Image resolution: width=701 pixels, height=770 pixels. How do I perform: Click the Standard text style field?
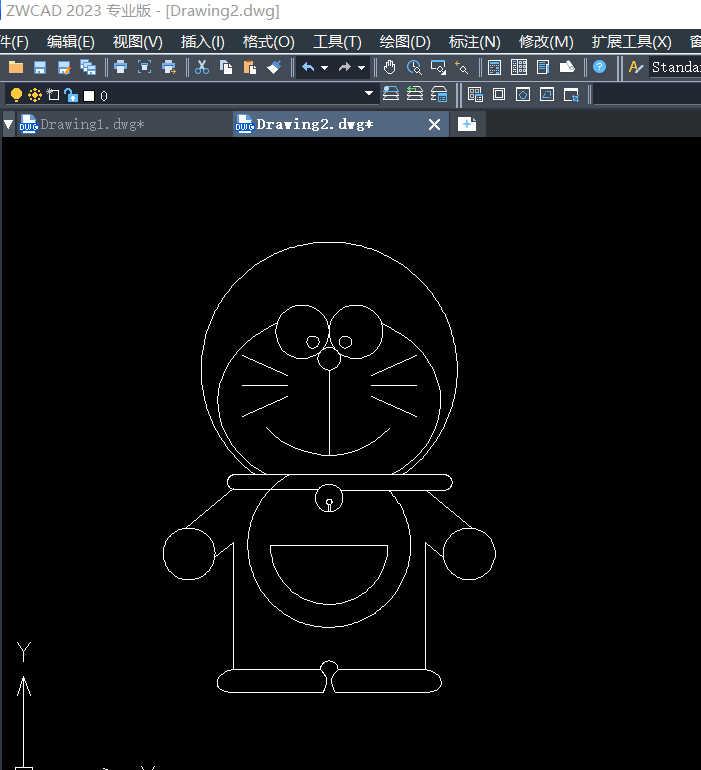click(x=675, y=67)
